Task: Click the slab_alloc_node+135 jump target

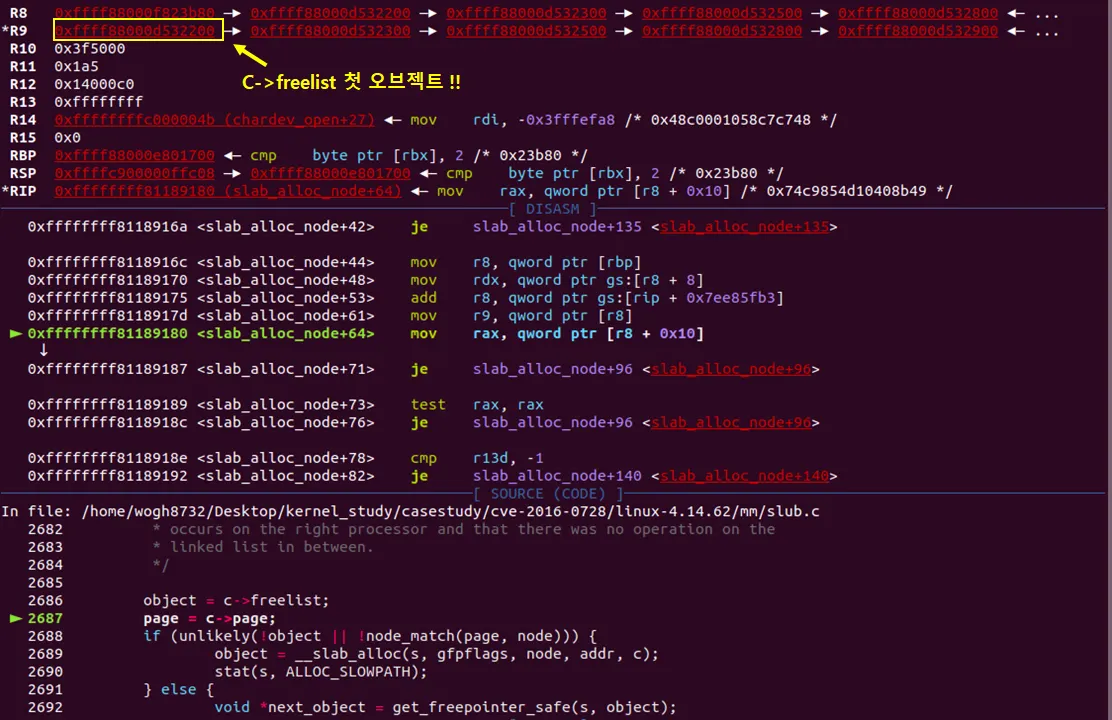Action: point(744,226)
